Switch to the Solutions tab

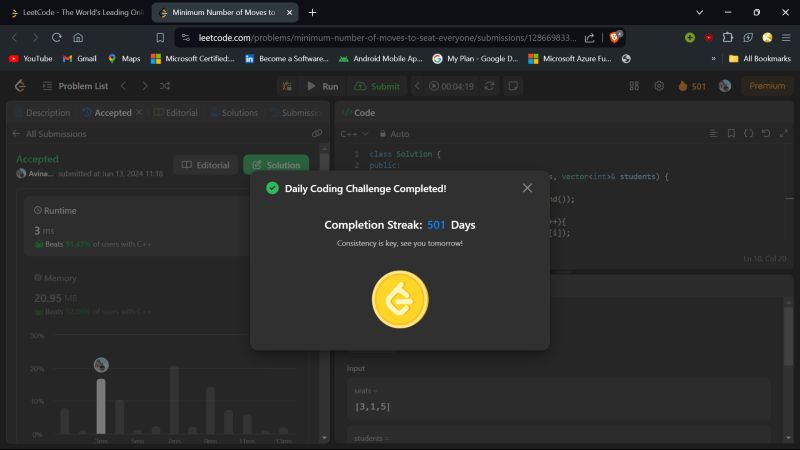(x=234, y=113)
